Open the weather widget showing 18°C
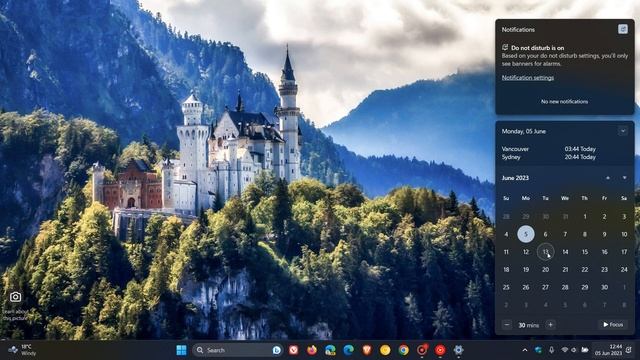Viewport: 640px width, 360px height. pos(22,350)
